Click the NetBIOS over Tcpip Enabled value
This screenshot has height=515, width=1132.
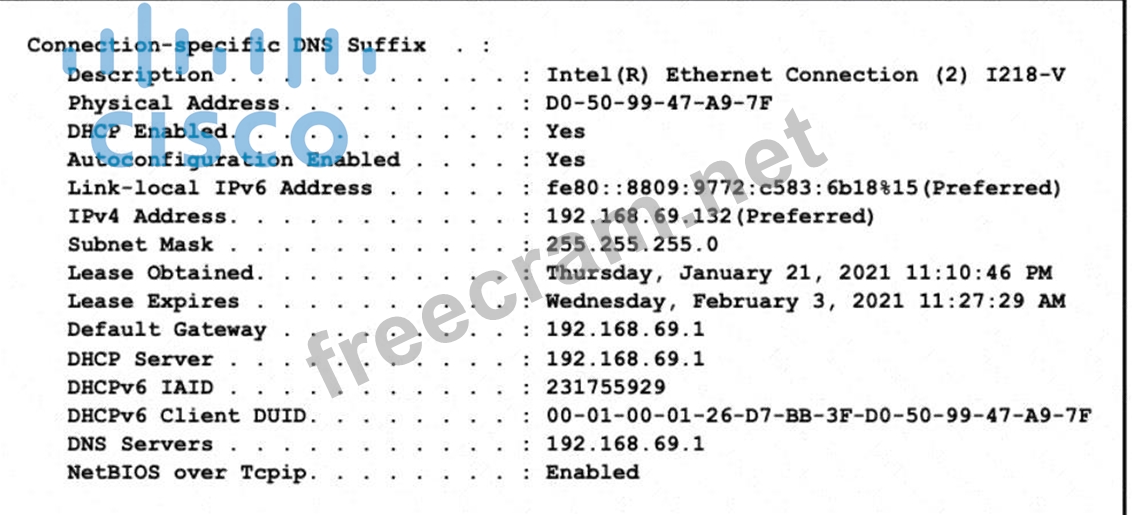point(592,472)
